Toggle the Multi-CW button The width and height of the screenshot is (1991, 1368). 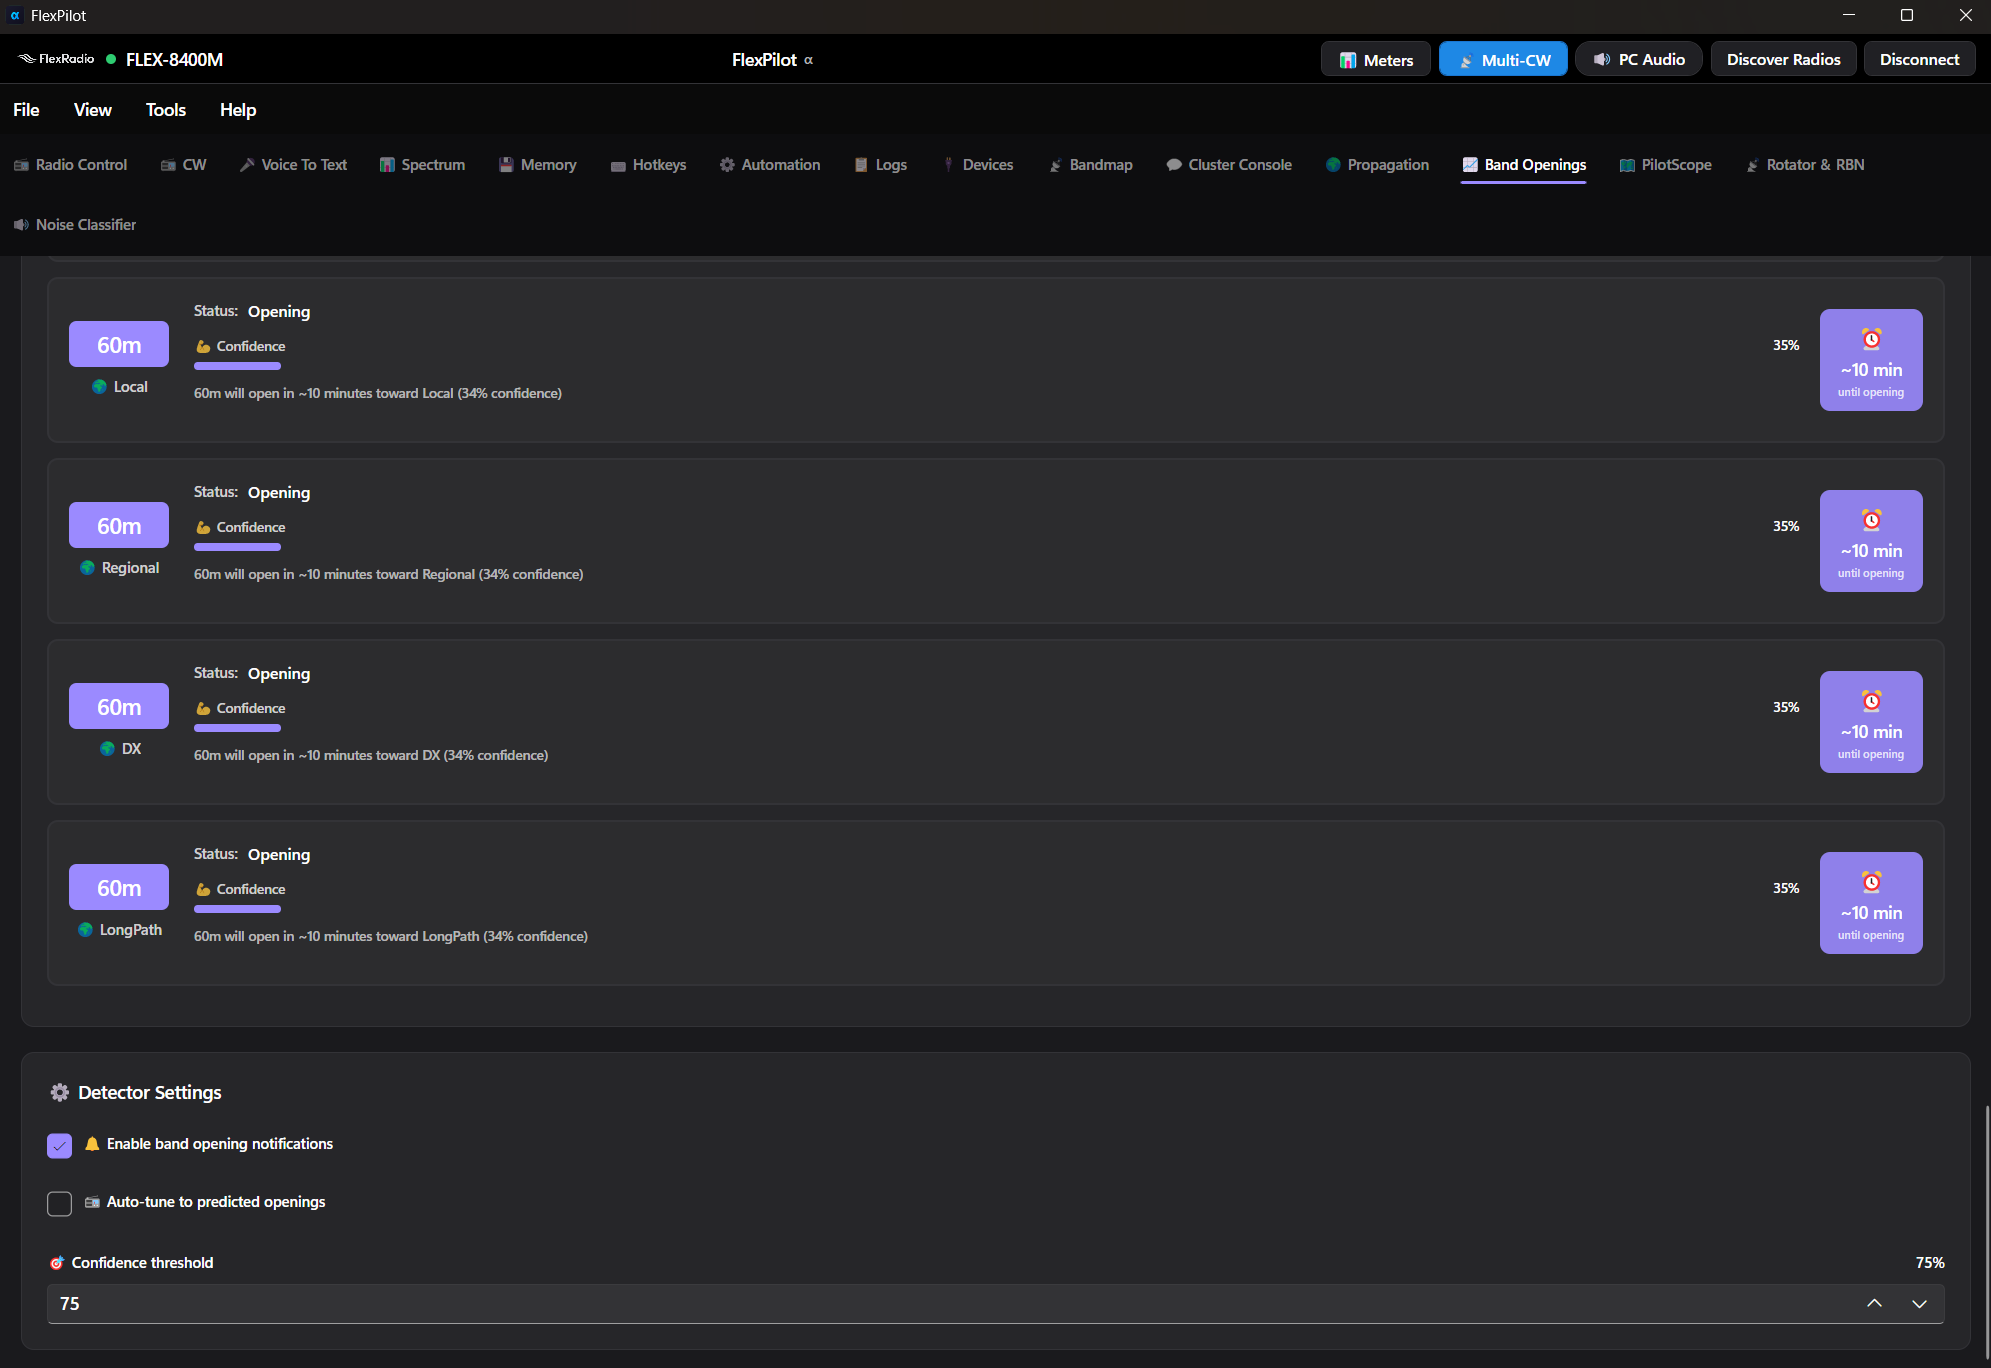click(x=1502, y=60)
